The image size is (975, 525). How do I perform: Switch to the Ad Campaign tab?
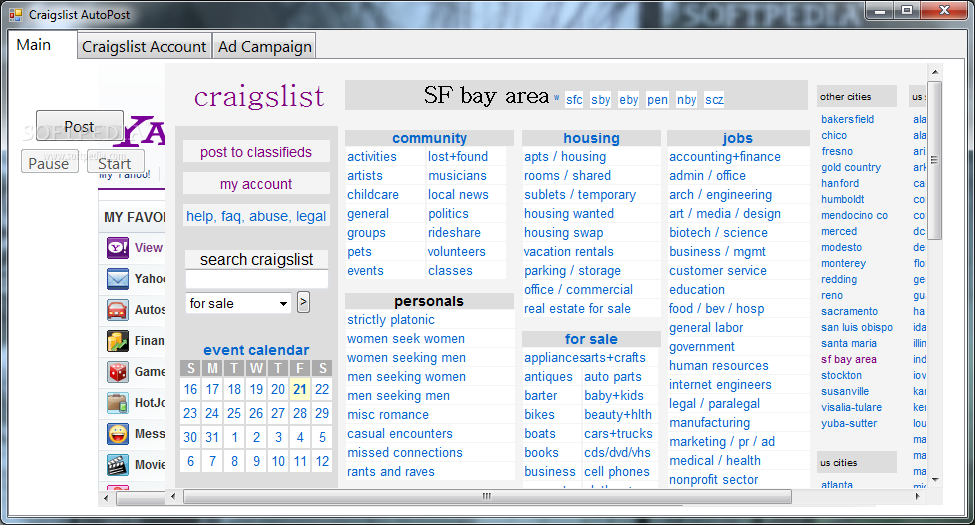click(264, 47)
